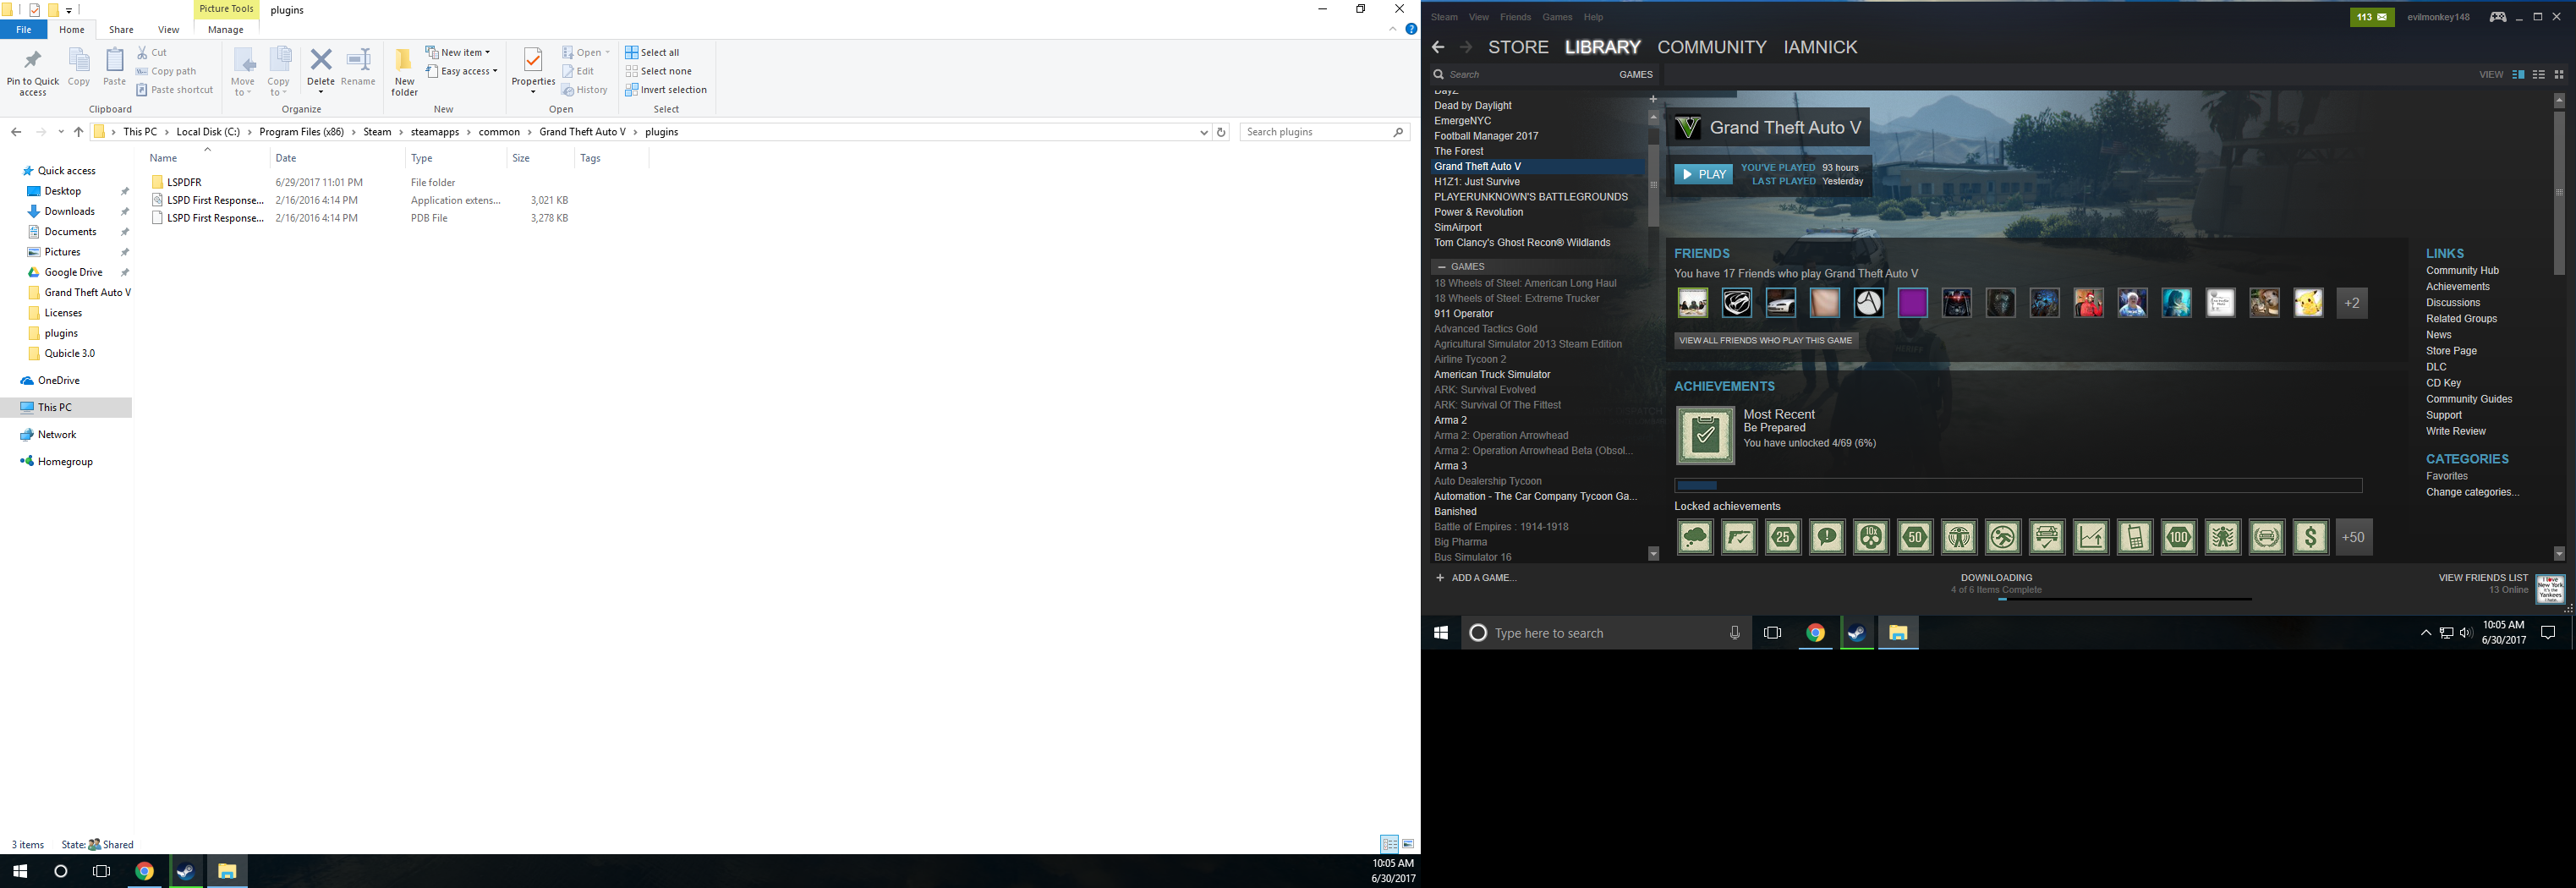Open the recent locations dropdown arrow
Image resolution: width=2576 pixels, height=888 pixels.
(x=61, y=132)
